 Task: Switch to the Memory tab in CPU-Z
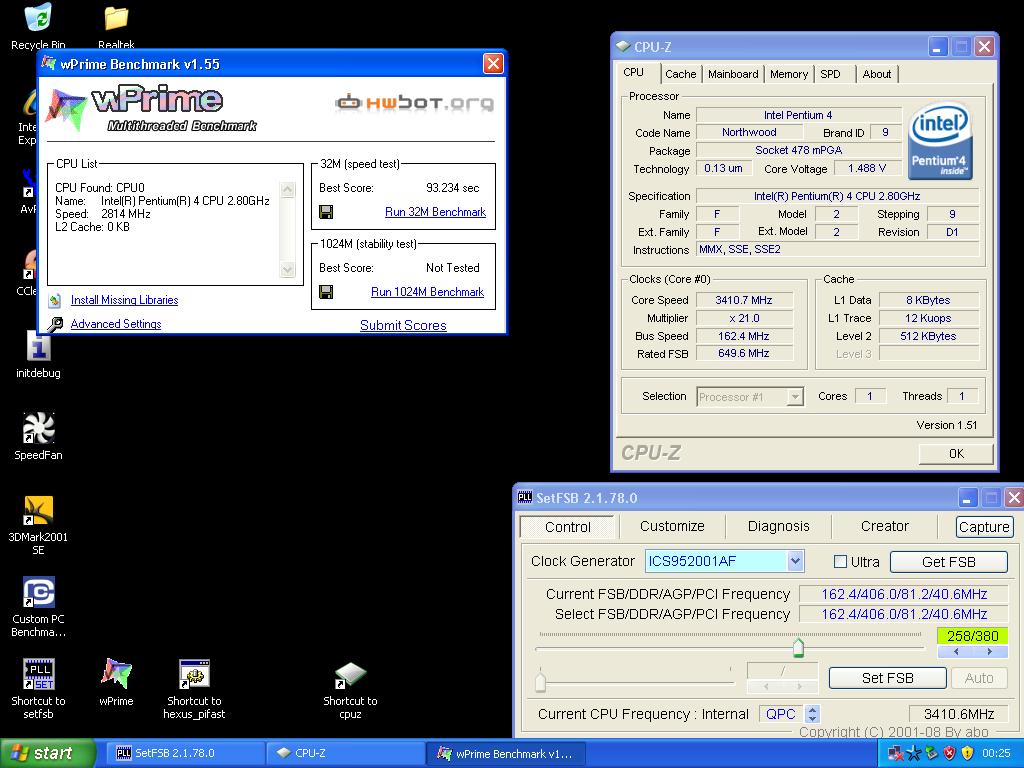pyautogui.click(x=789, y=74)
